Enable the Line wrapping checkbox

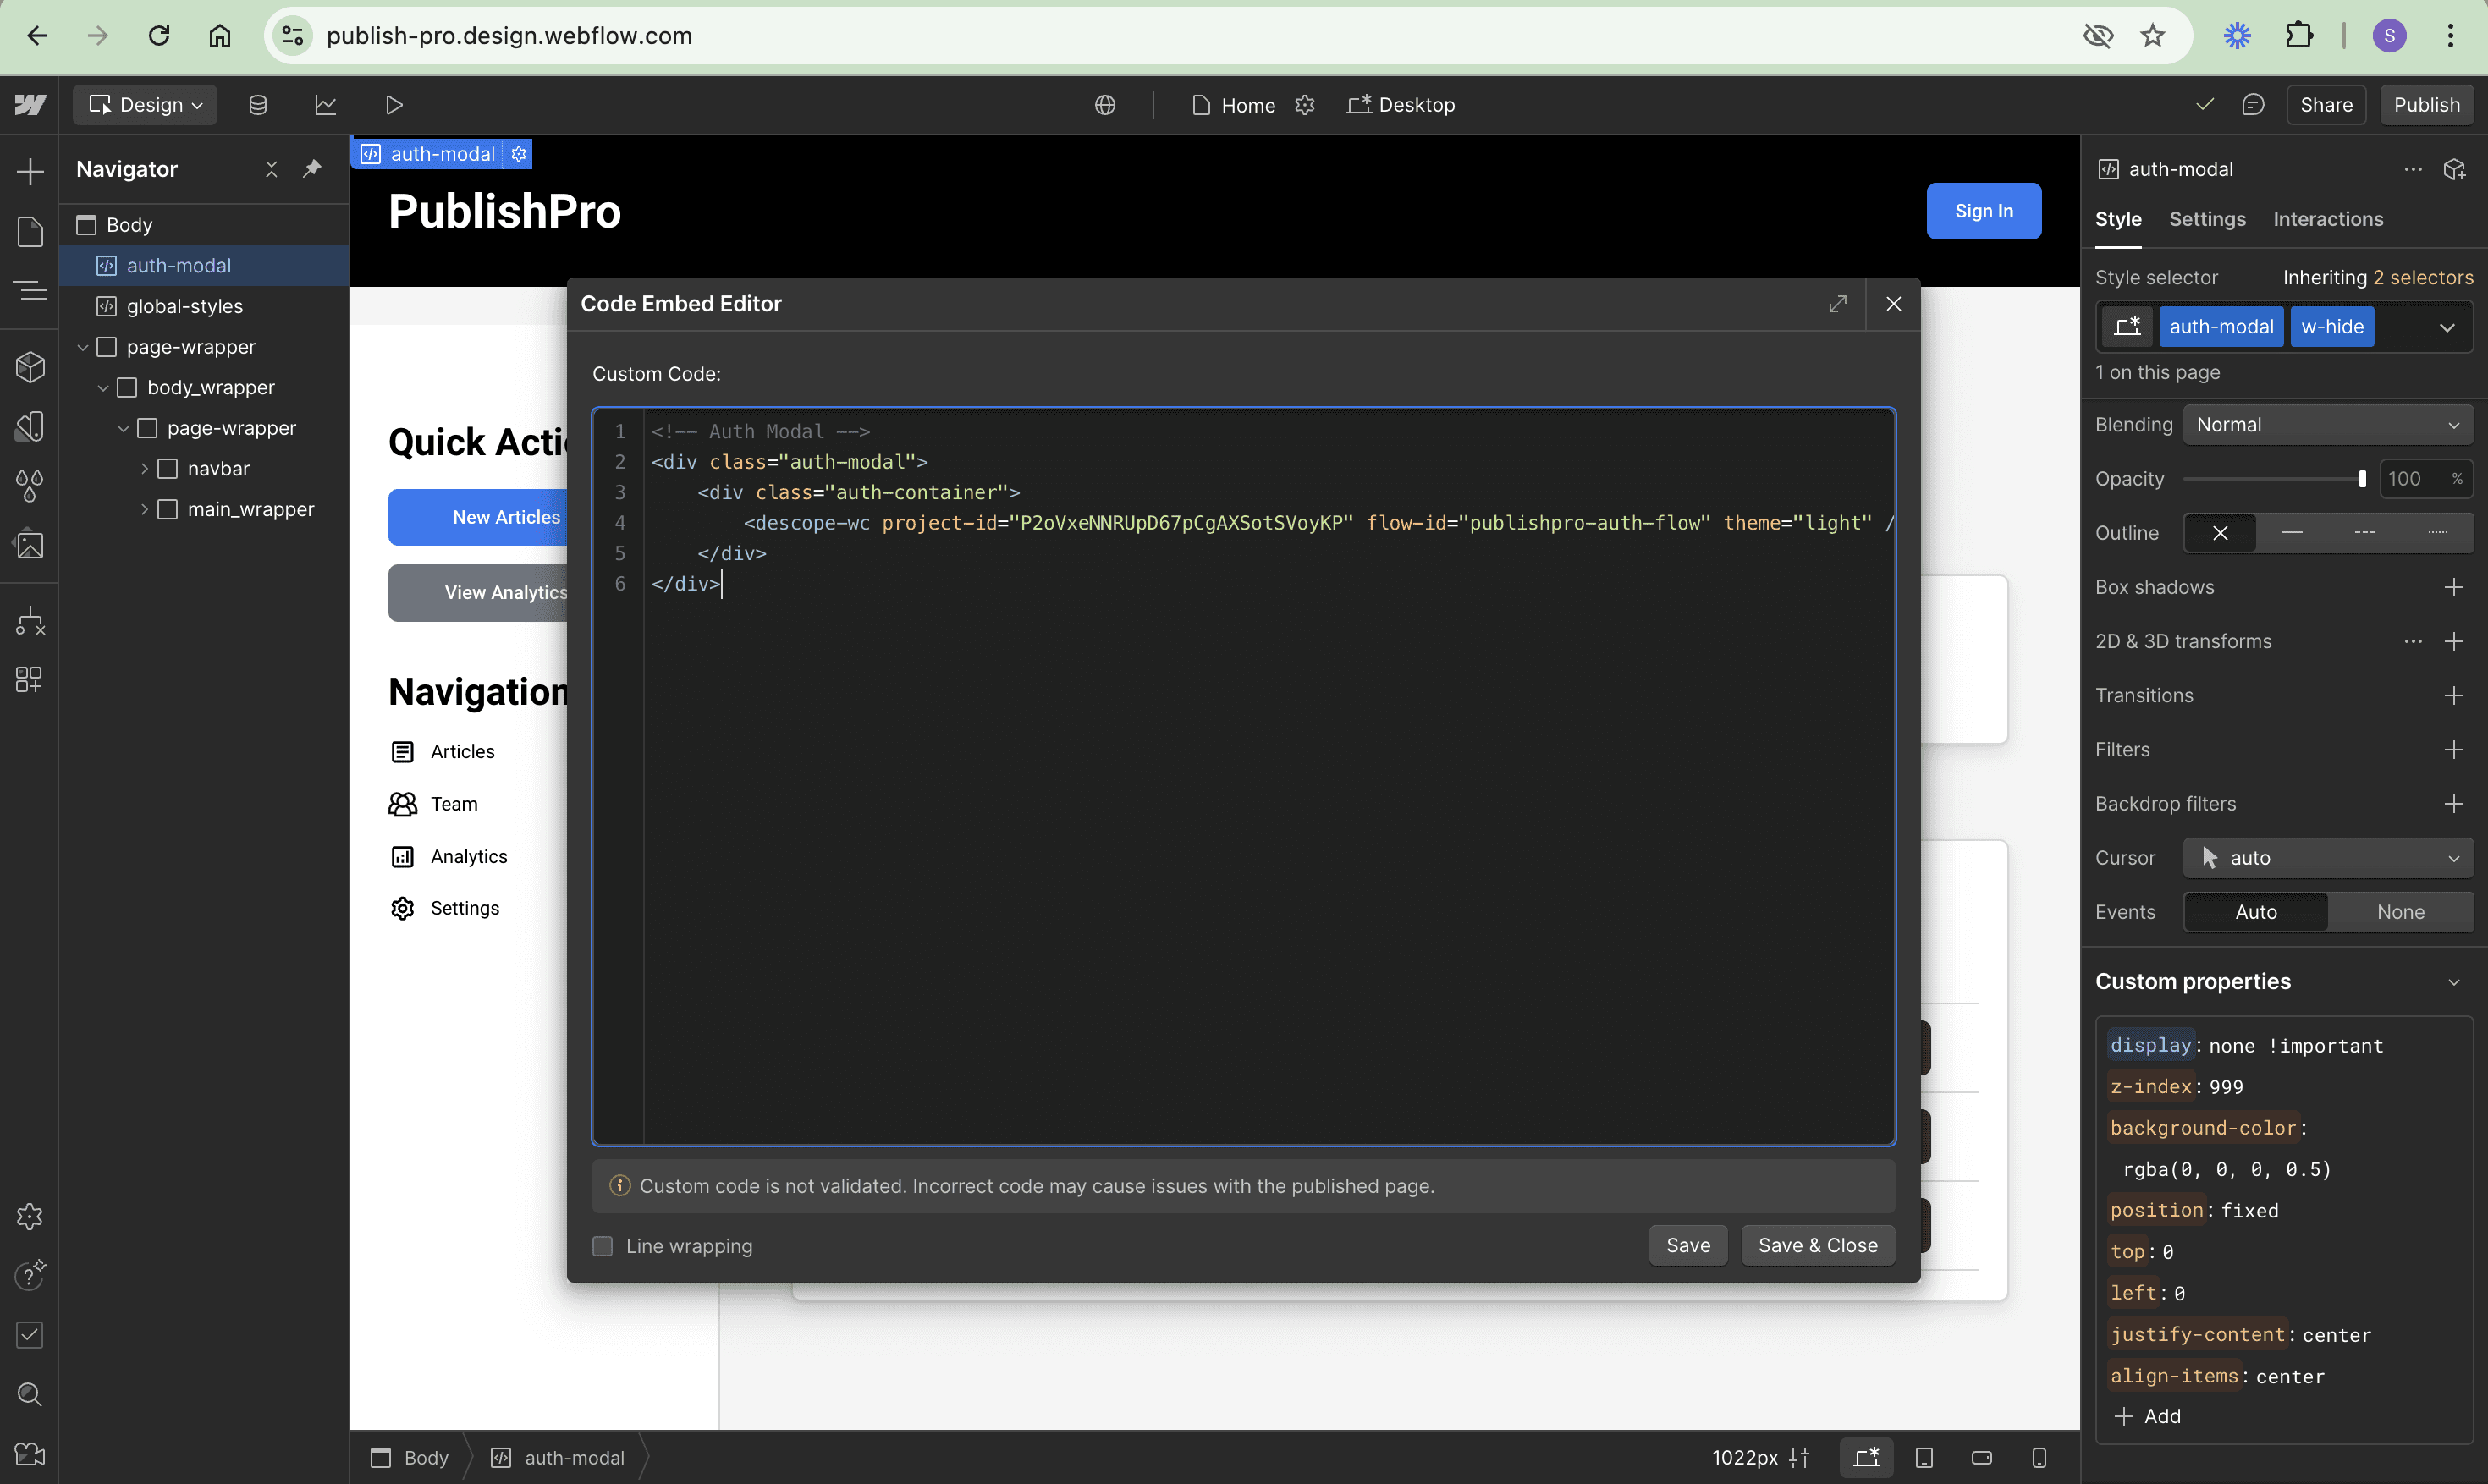coord(603,1246)
